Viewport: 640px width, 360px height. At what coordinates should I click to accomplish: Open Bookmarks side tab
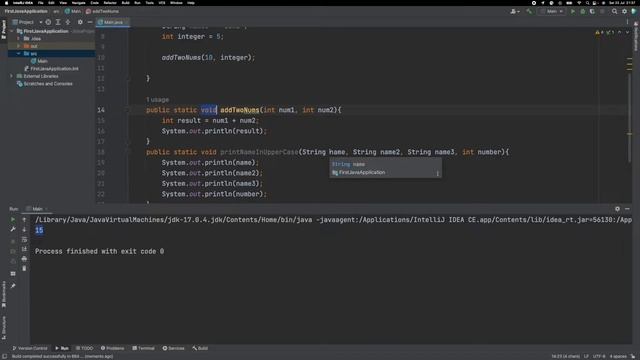pyautogui.click(x=4, y=294)
